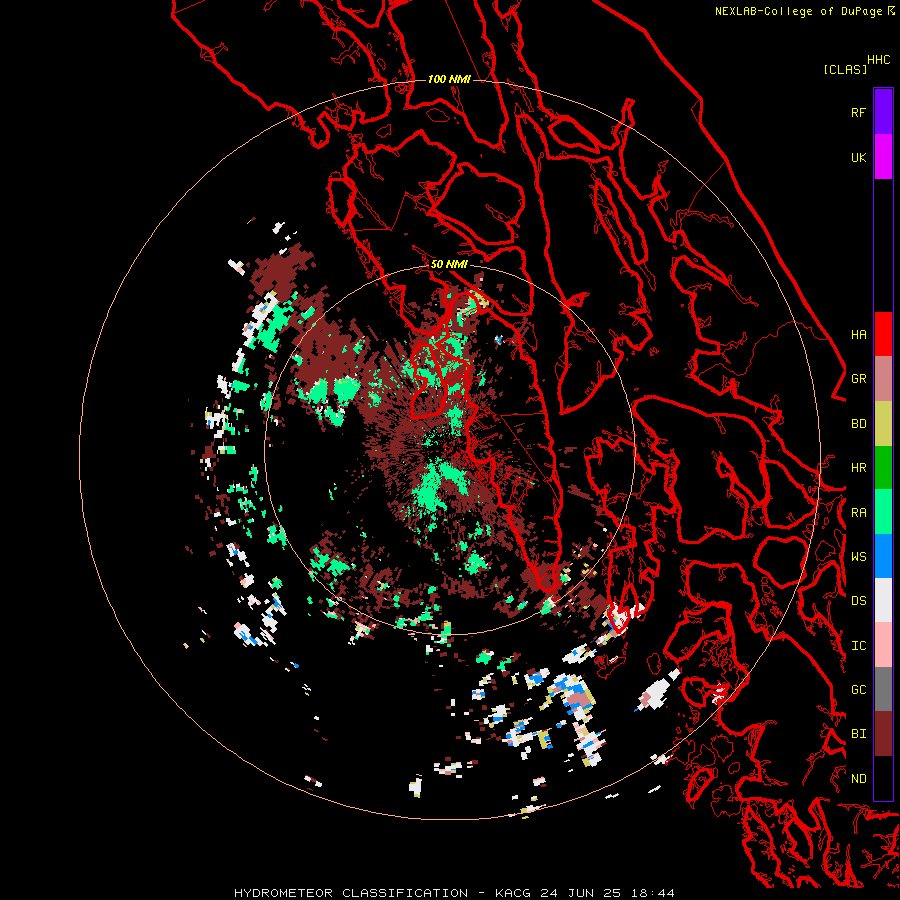This screenshot has height=900, width=900.
Task: Click the RA bright green legend swatch
Action: pyautogui.click(x=883, y=512)
